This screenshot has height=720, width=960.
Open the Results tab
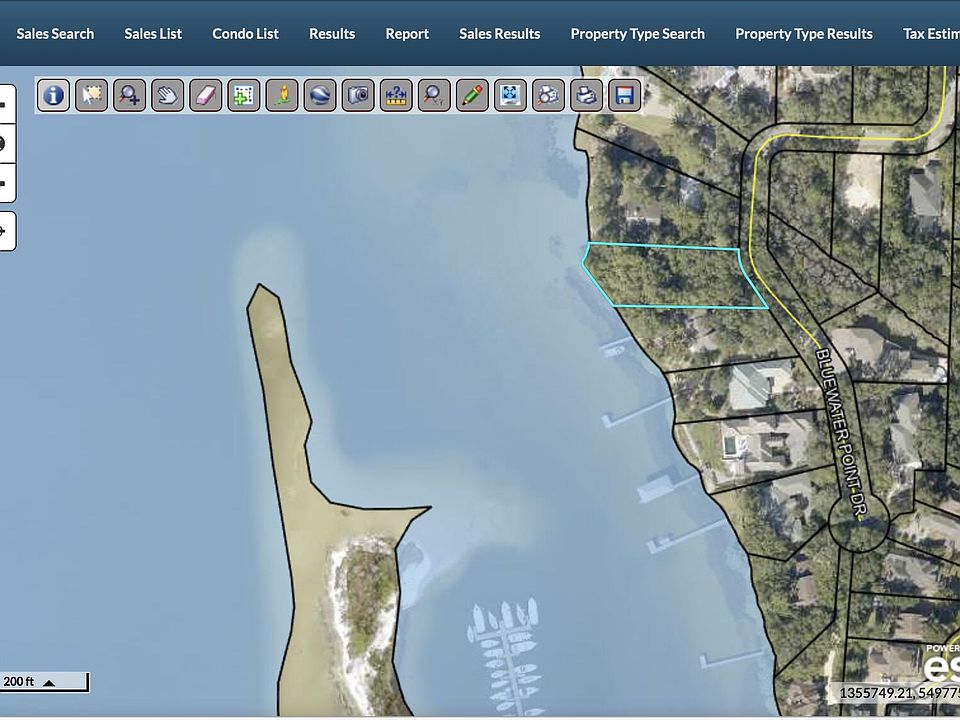[332, 34]
